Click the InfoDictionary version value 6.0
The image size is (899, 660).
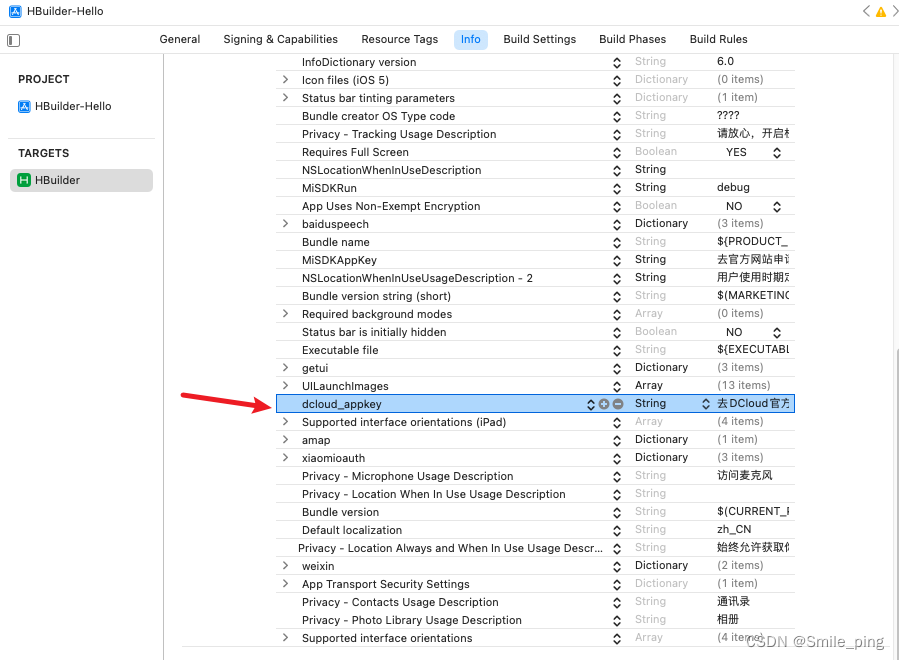point(725,61)
